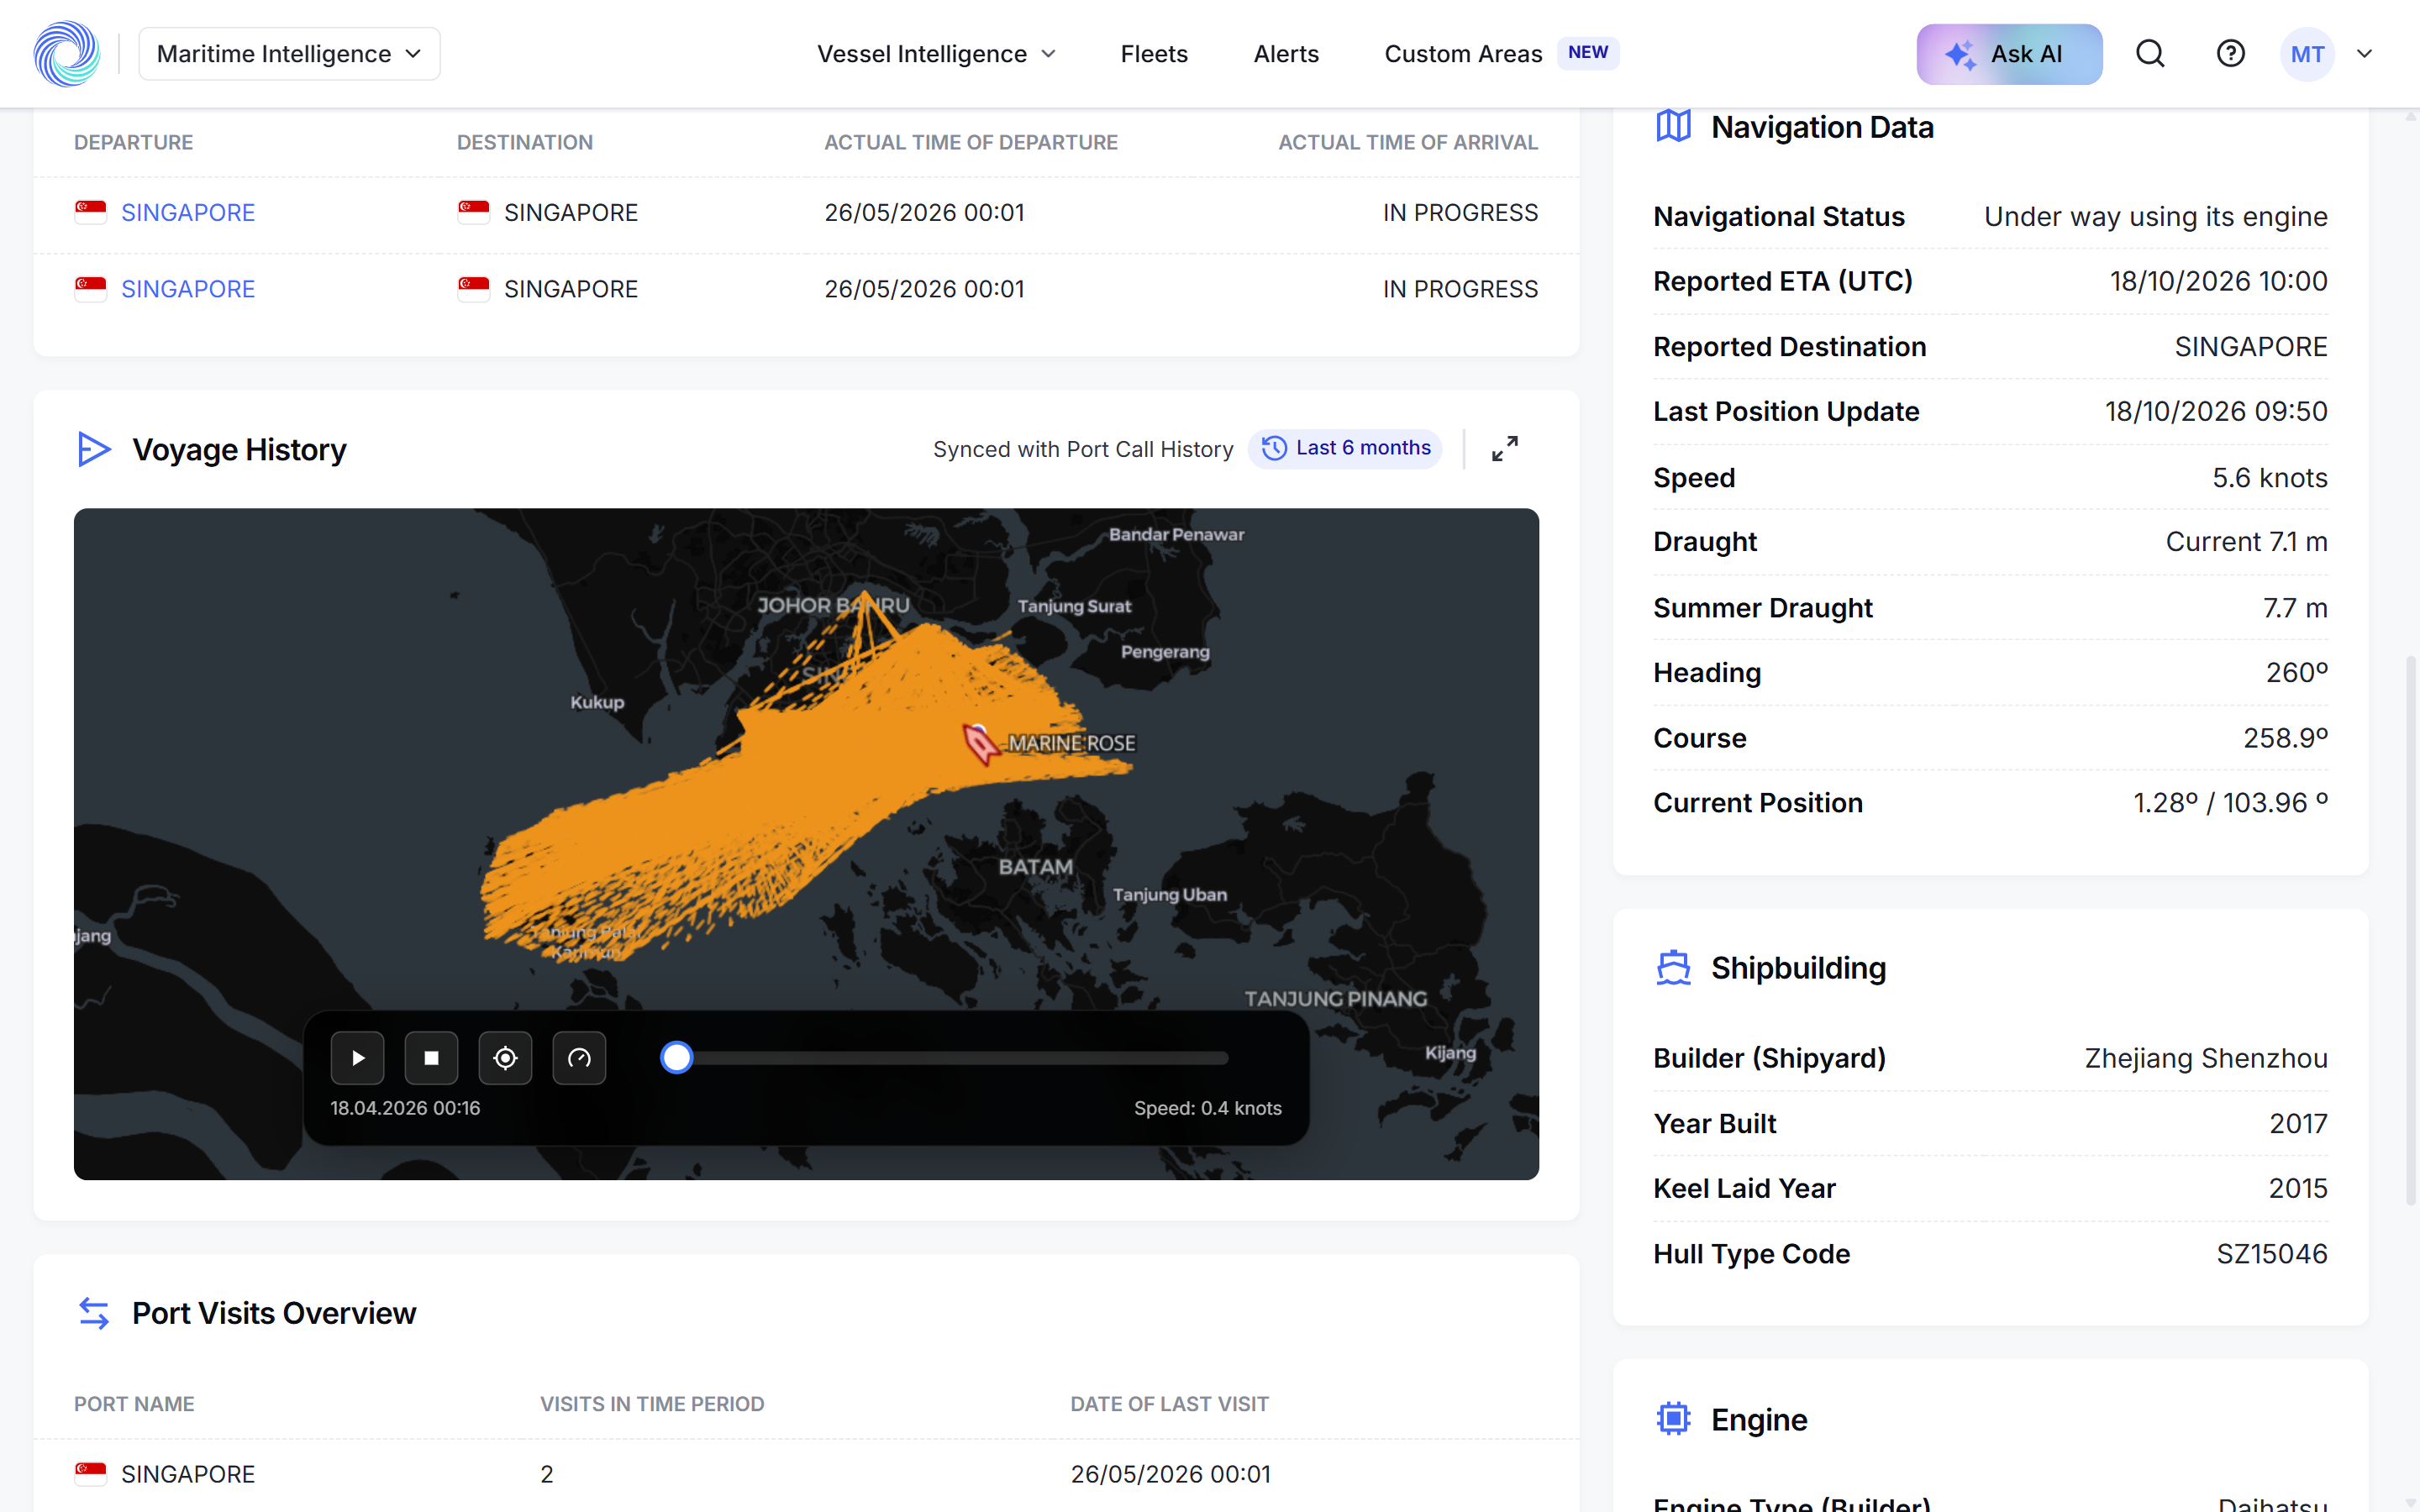The image size is (2420, 1512).
Task: Click the Shipbuilding ship icon
Action: click(x=1674, y=968)
